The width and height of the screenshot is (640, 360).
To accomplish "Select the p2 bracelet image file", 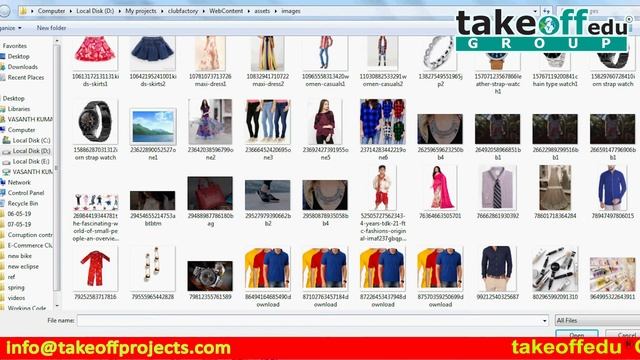I will point(440,53).
